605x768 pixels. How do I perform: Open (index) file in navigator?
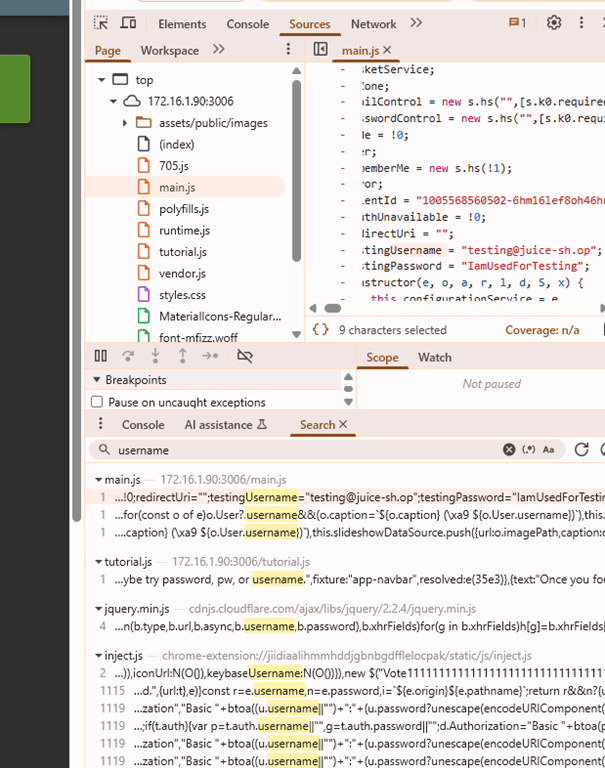[x=176, y=144]
